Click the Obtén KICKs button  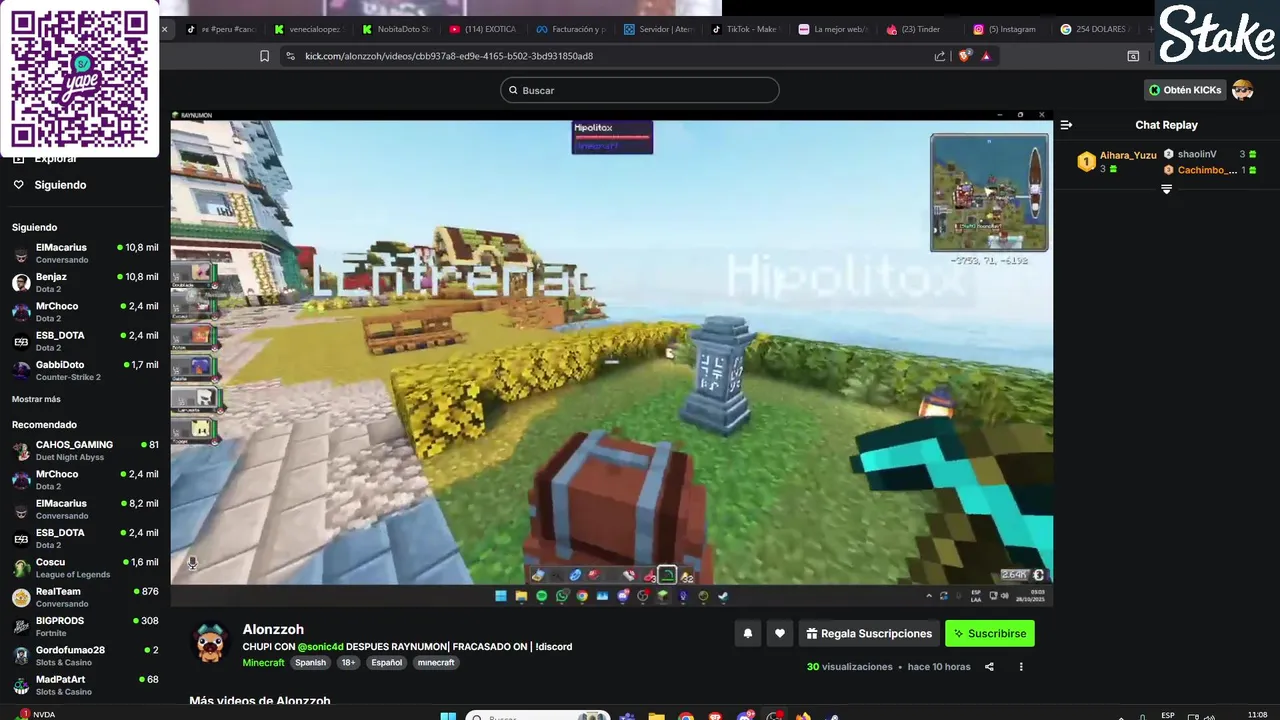[1185, 90]
